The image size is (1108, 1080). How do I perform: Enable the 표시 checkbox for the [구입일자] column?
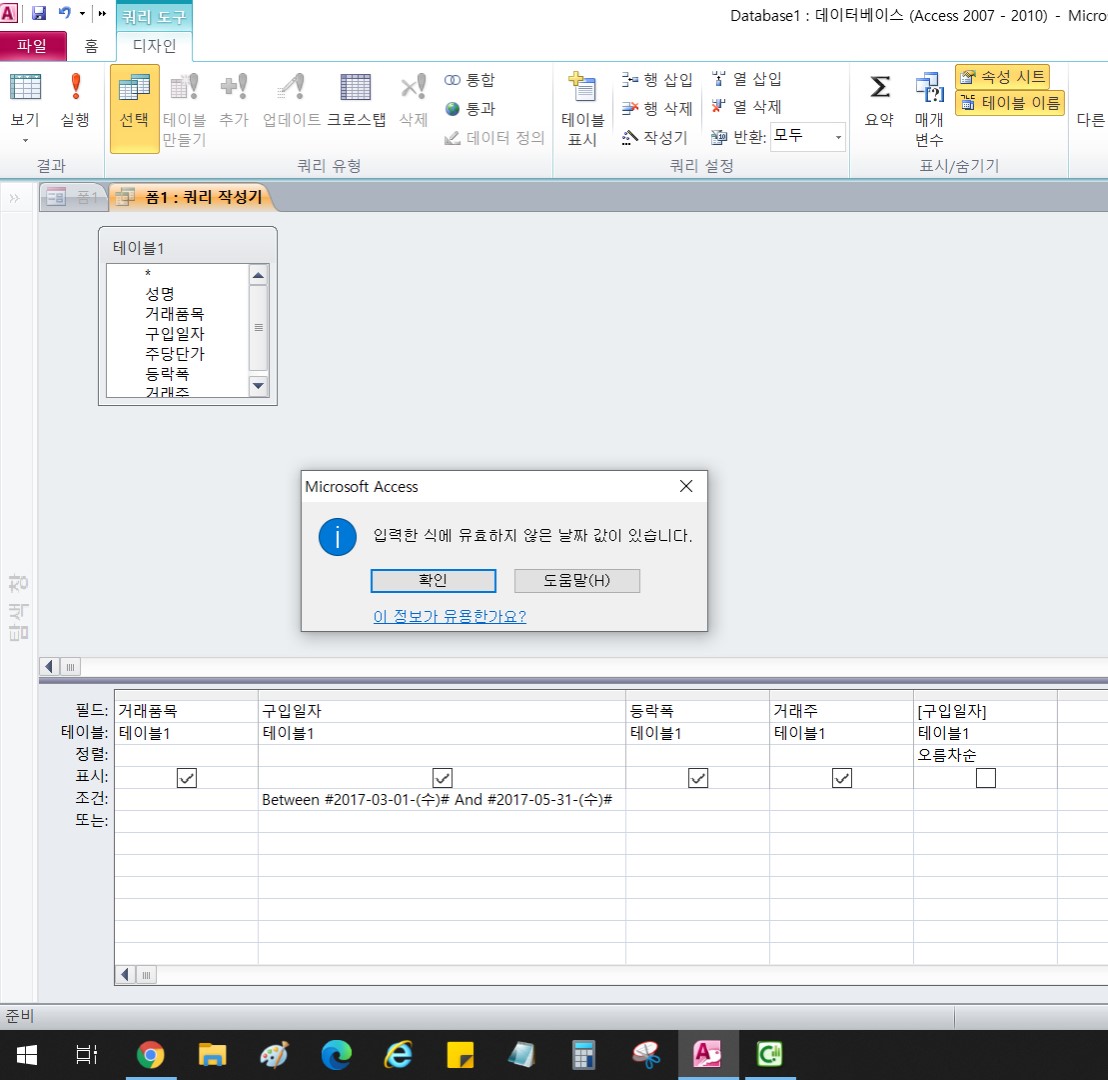(986, 778)
